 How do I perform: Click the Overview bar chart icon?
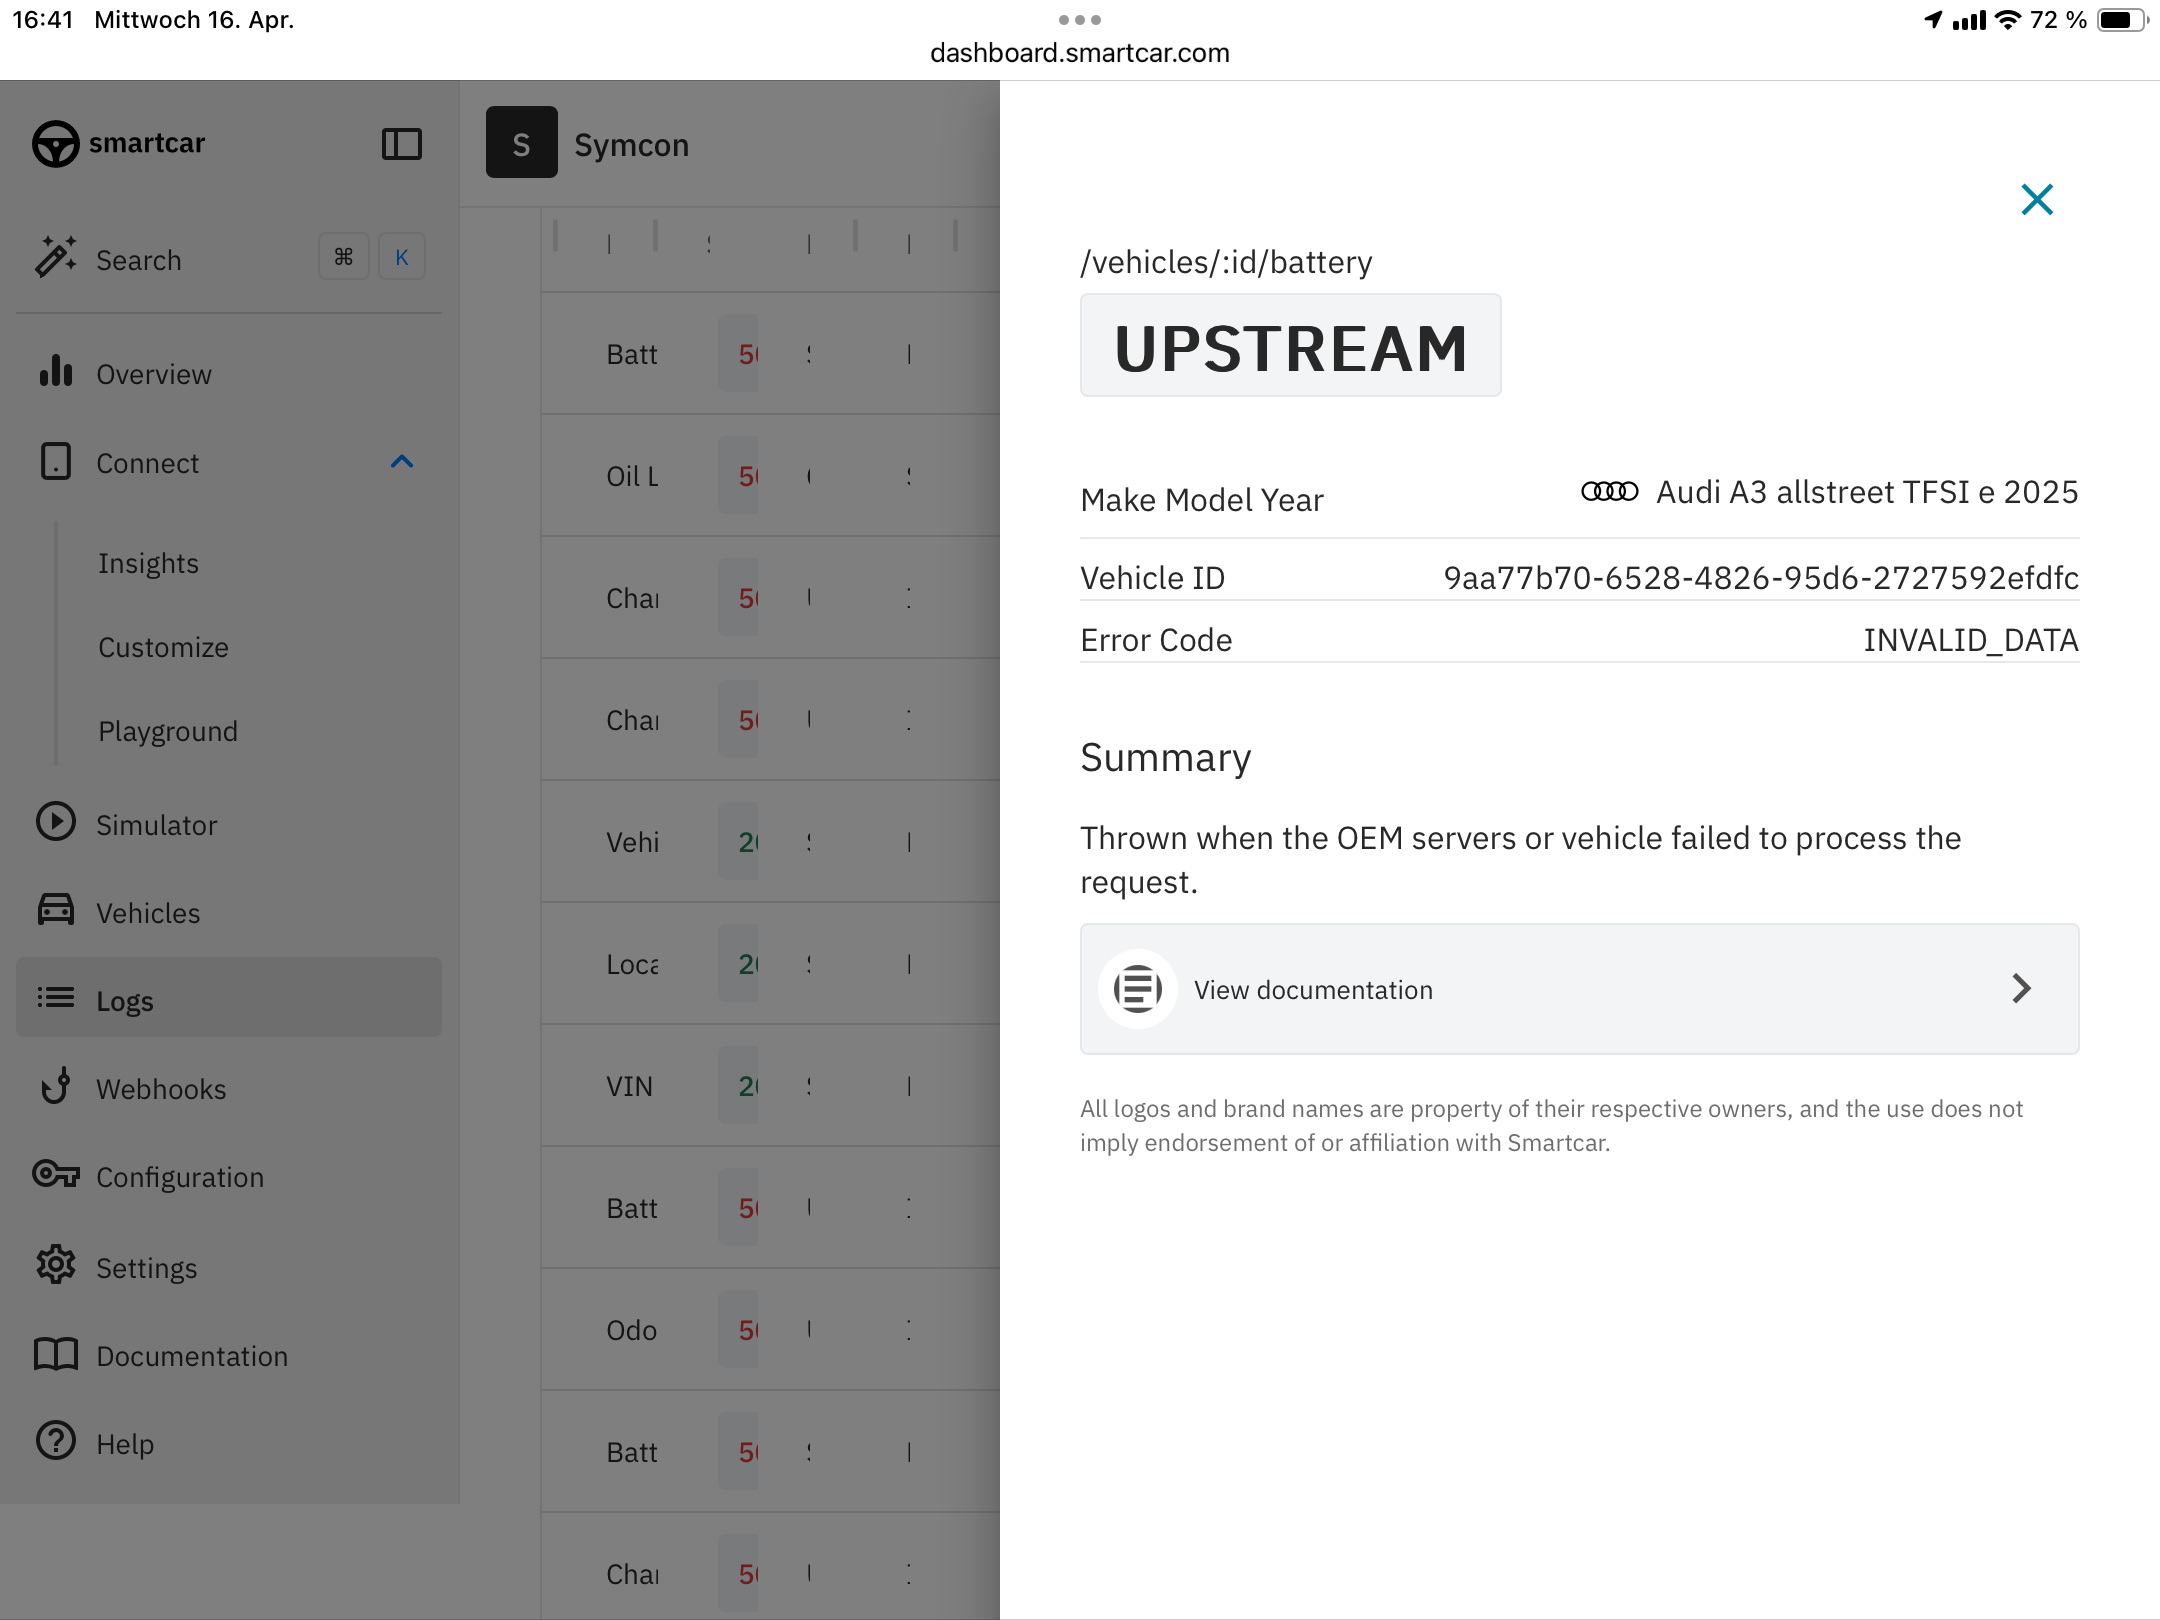pyautogui.click(x=56, y=371)
